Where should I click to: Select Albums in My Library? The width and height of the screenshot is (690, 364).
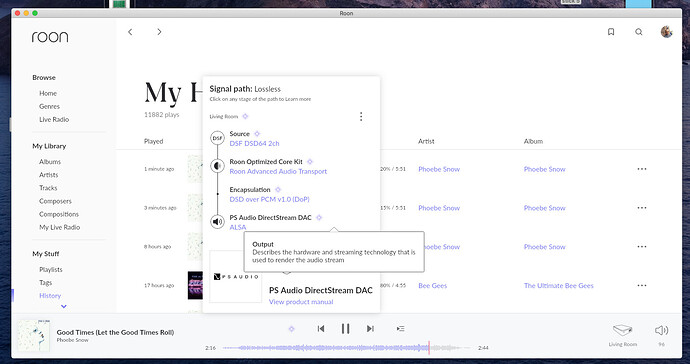pos(50,162)
